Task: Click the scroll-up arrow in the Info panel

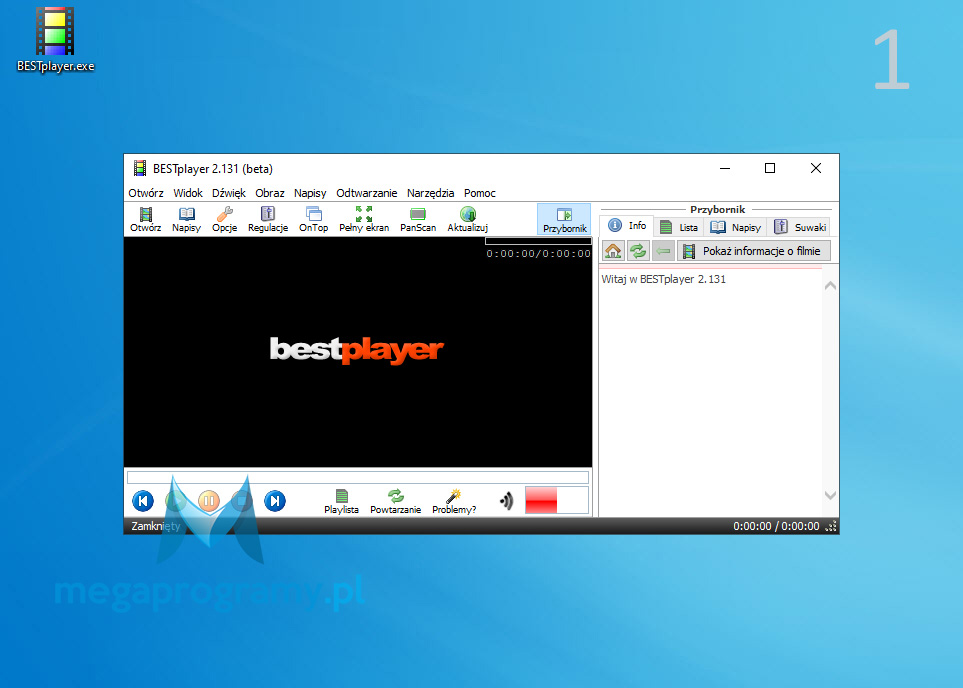Action: point(830,285)
